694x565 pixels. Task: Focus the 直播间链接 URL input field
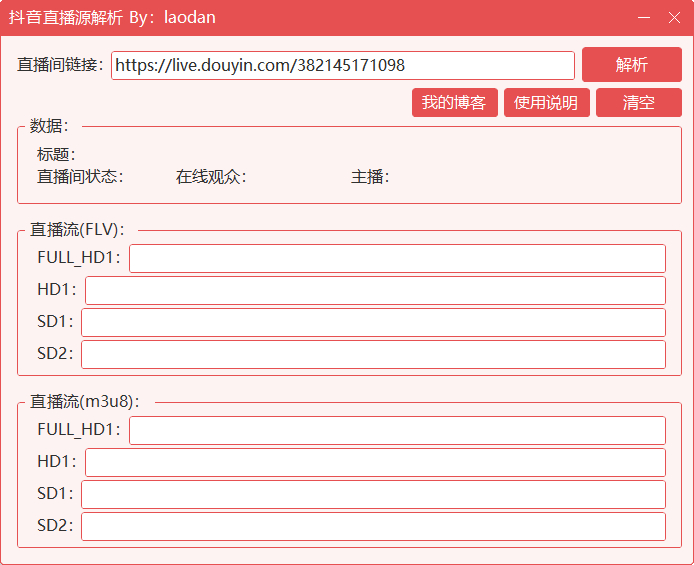pos(343,65)
